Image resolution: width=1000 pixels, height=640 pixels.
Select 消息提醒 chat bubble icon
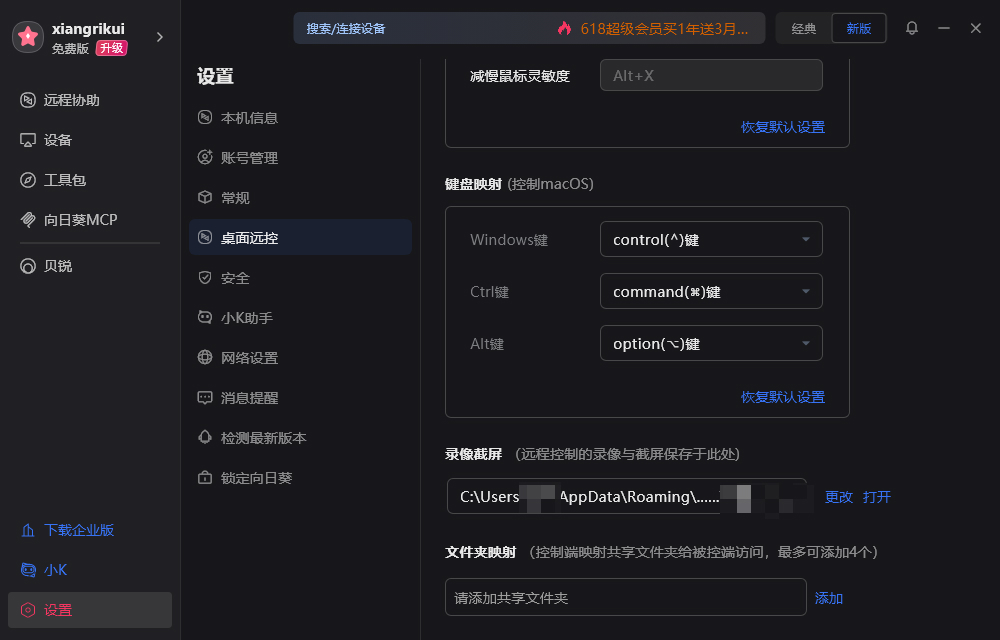point(205,398)
